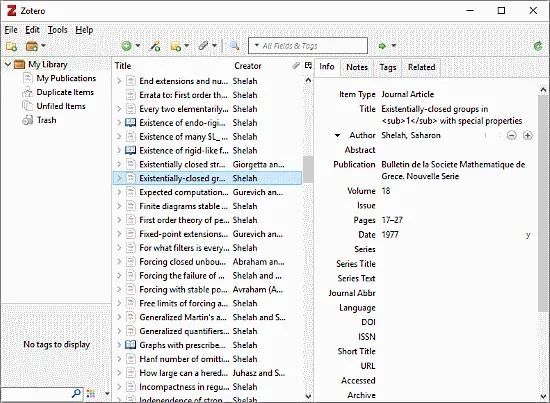This screenshot has width=550, height=403.
Task: Open New Note dropdown arrow
Action: tap(187, 46)
